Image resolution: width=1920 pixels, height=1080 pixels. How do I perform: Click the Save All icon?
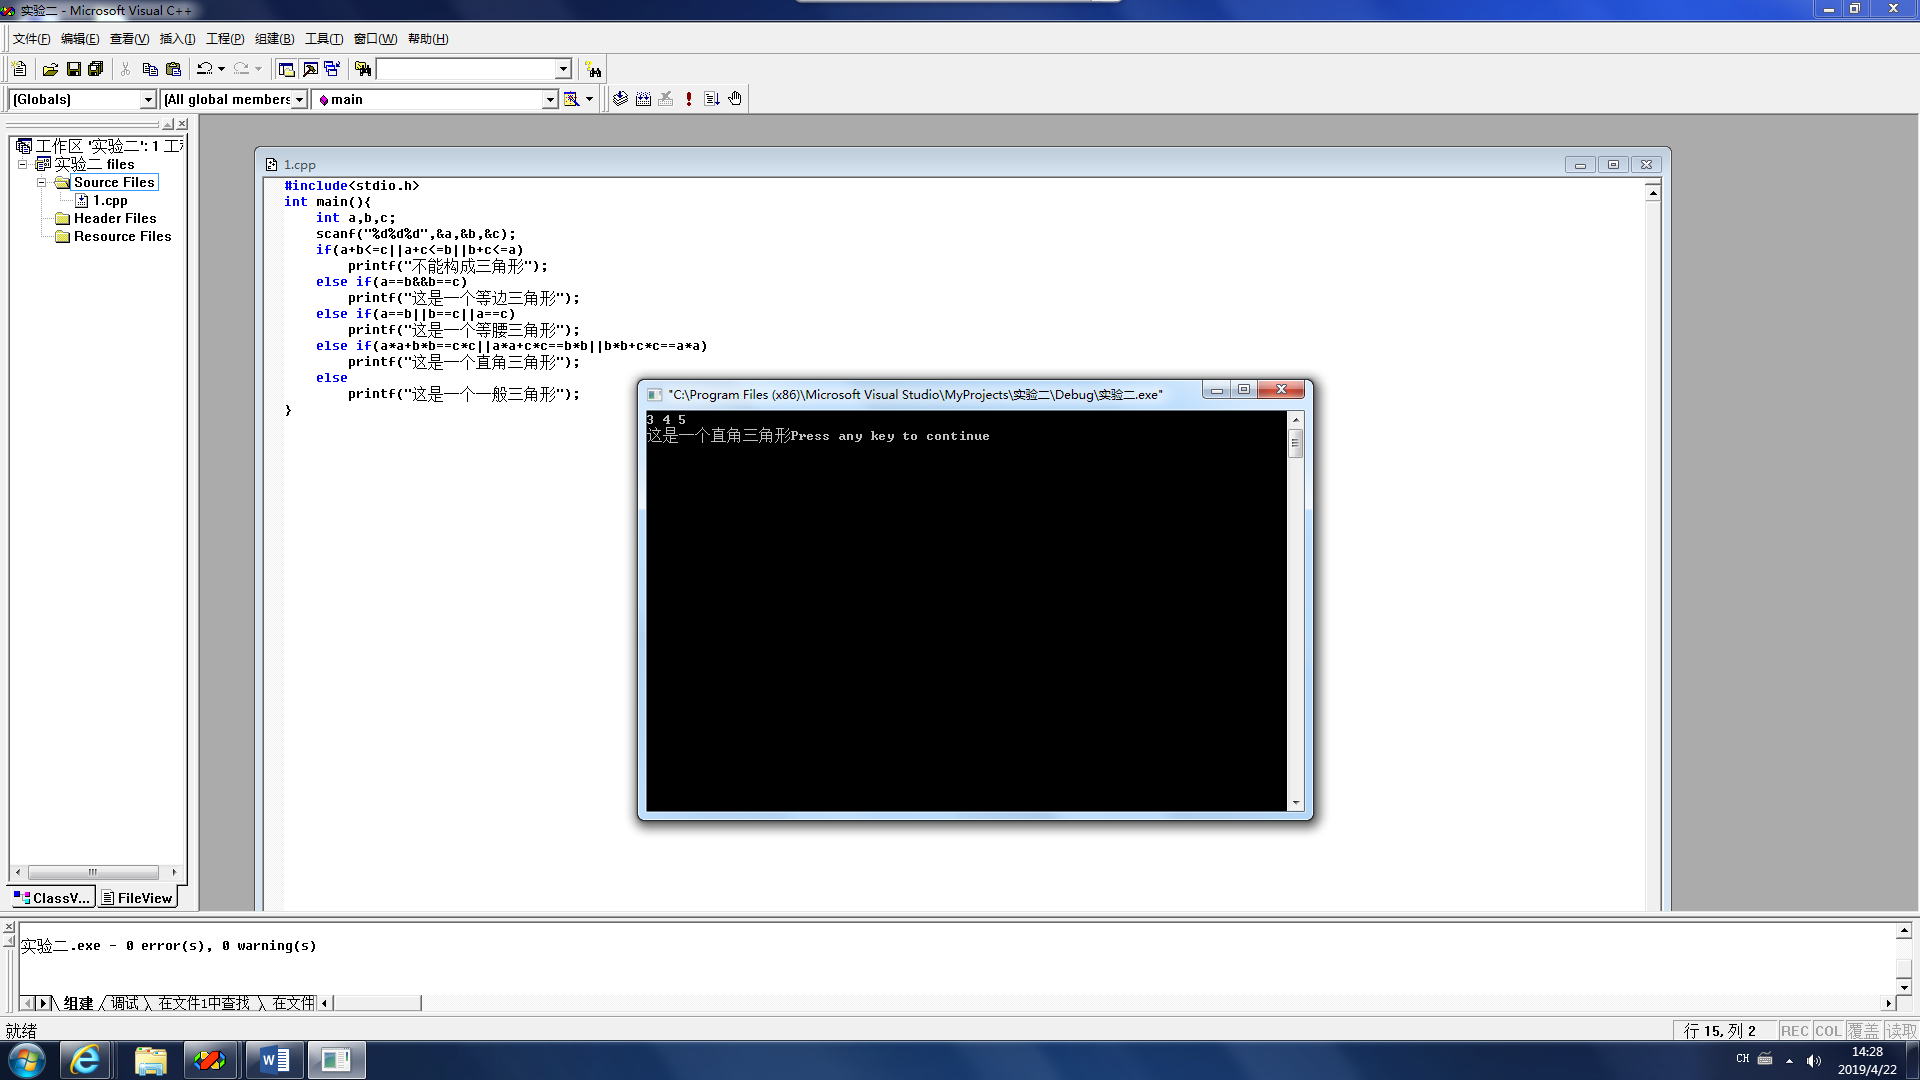[x=96, y=69]
